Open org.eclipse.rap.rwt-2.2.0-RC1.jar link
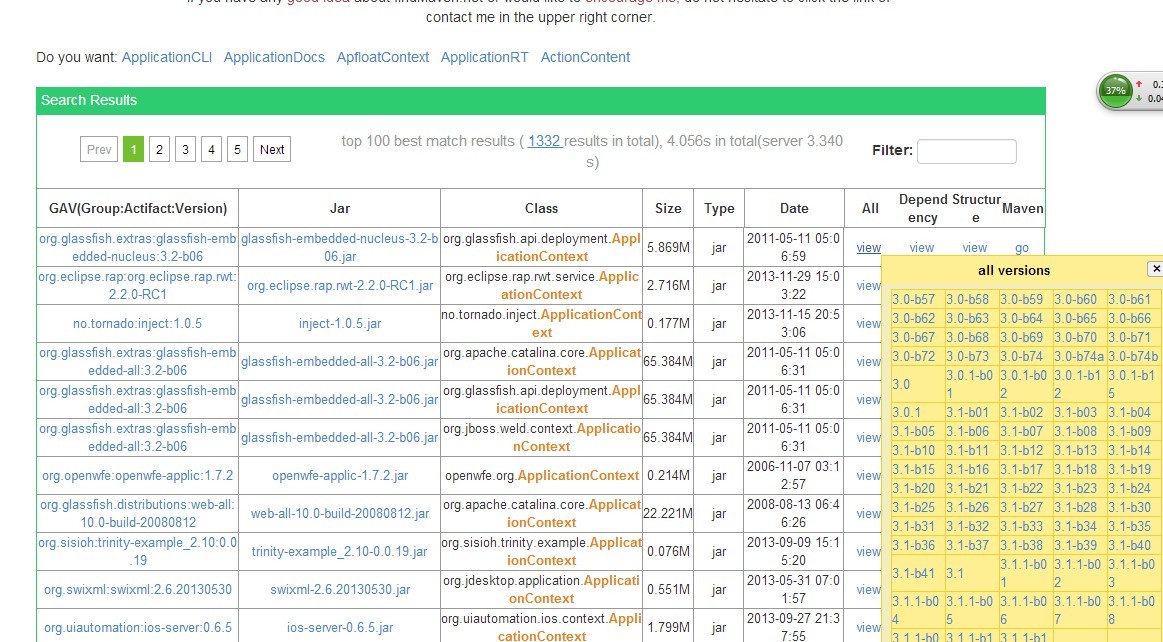 pyautogui.click(x=340, y=285)
